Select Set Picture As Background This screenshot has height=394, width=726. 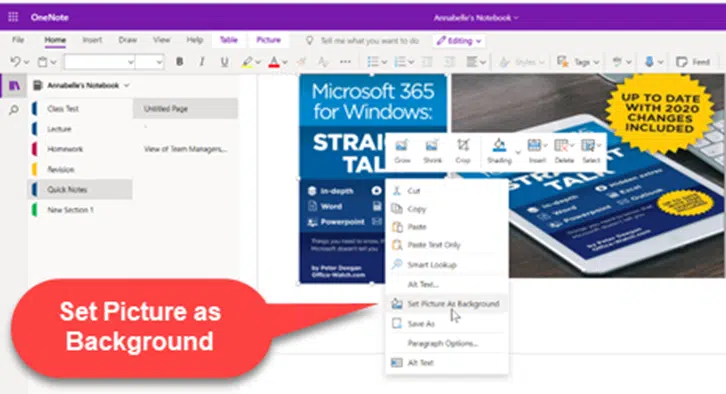447,304
